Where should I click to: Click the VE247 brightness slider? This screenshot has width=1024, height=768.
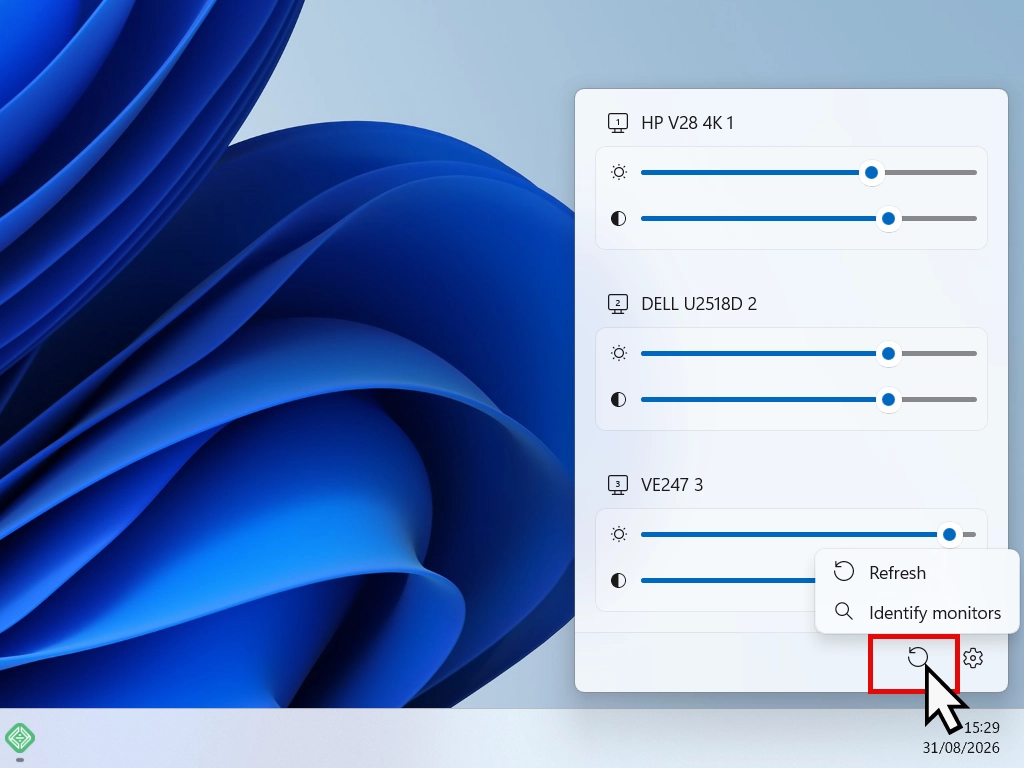808,534
